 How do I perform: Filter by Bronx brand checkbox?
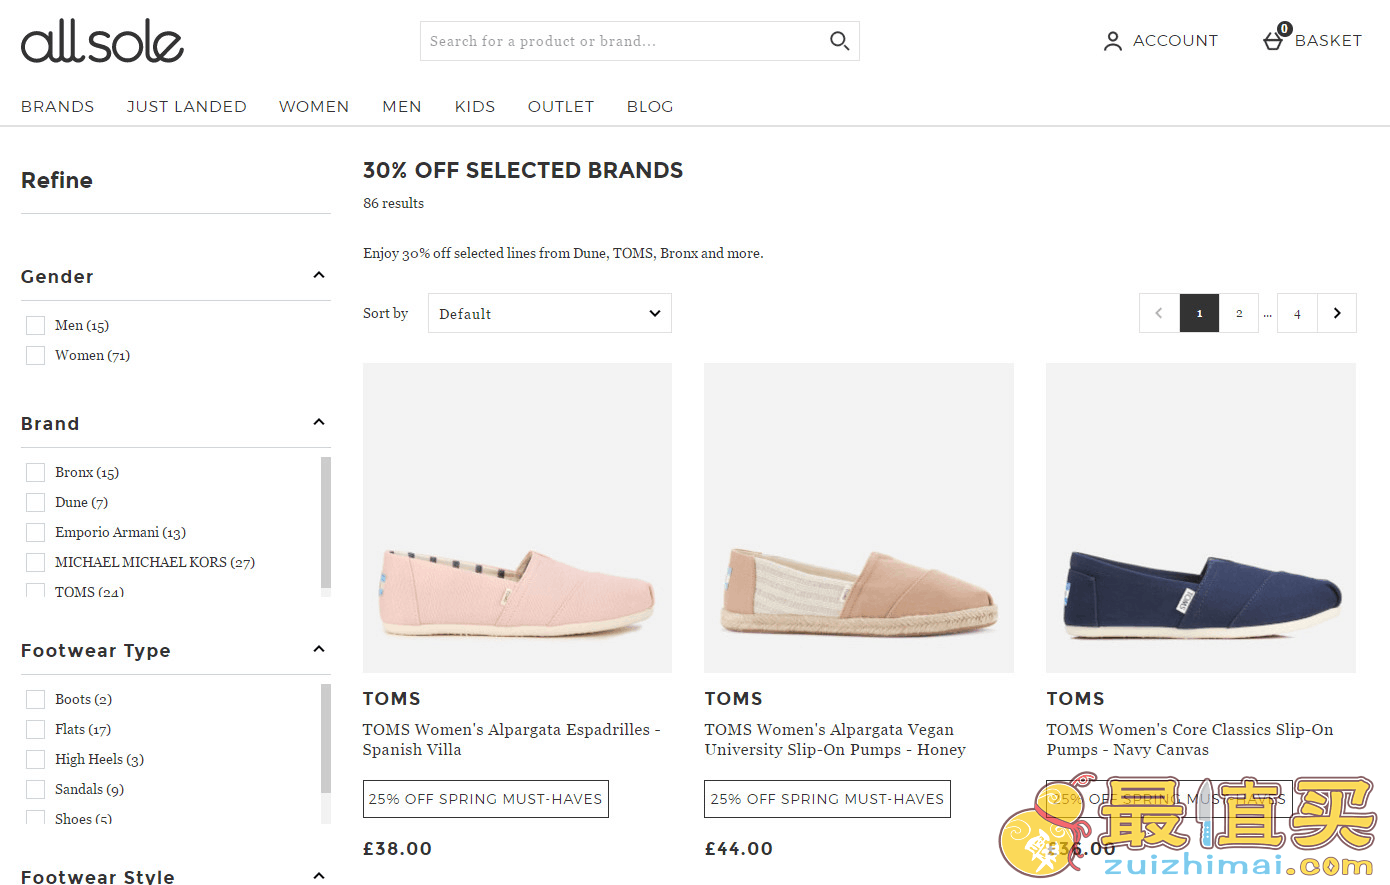35,472
